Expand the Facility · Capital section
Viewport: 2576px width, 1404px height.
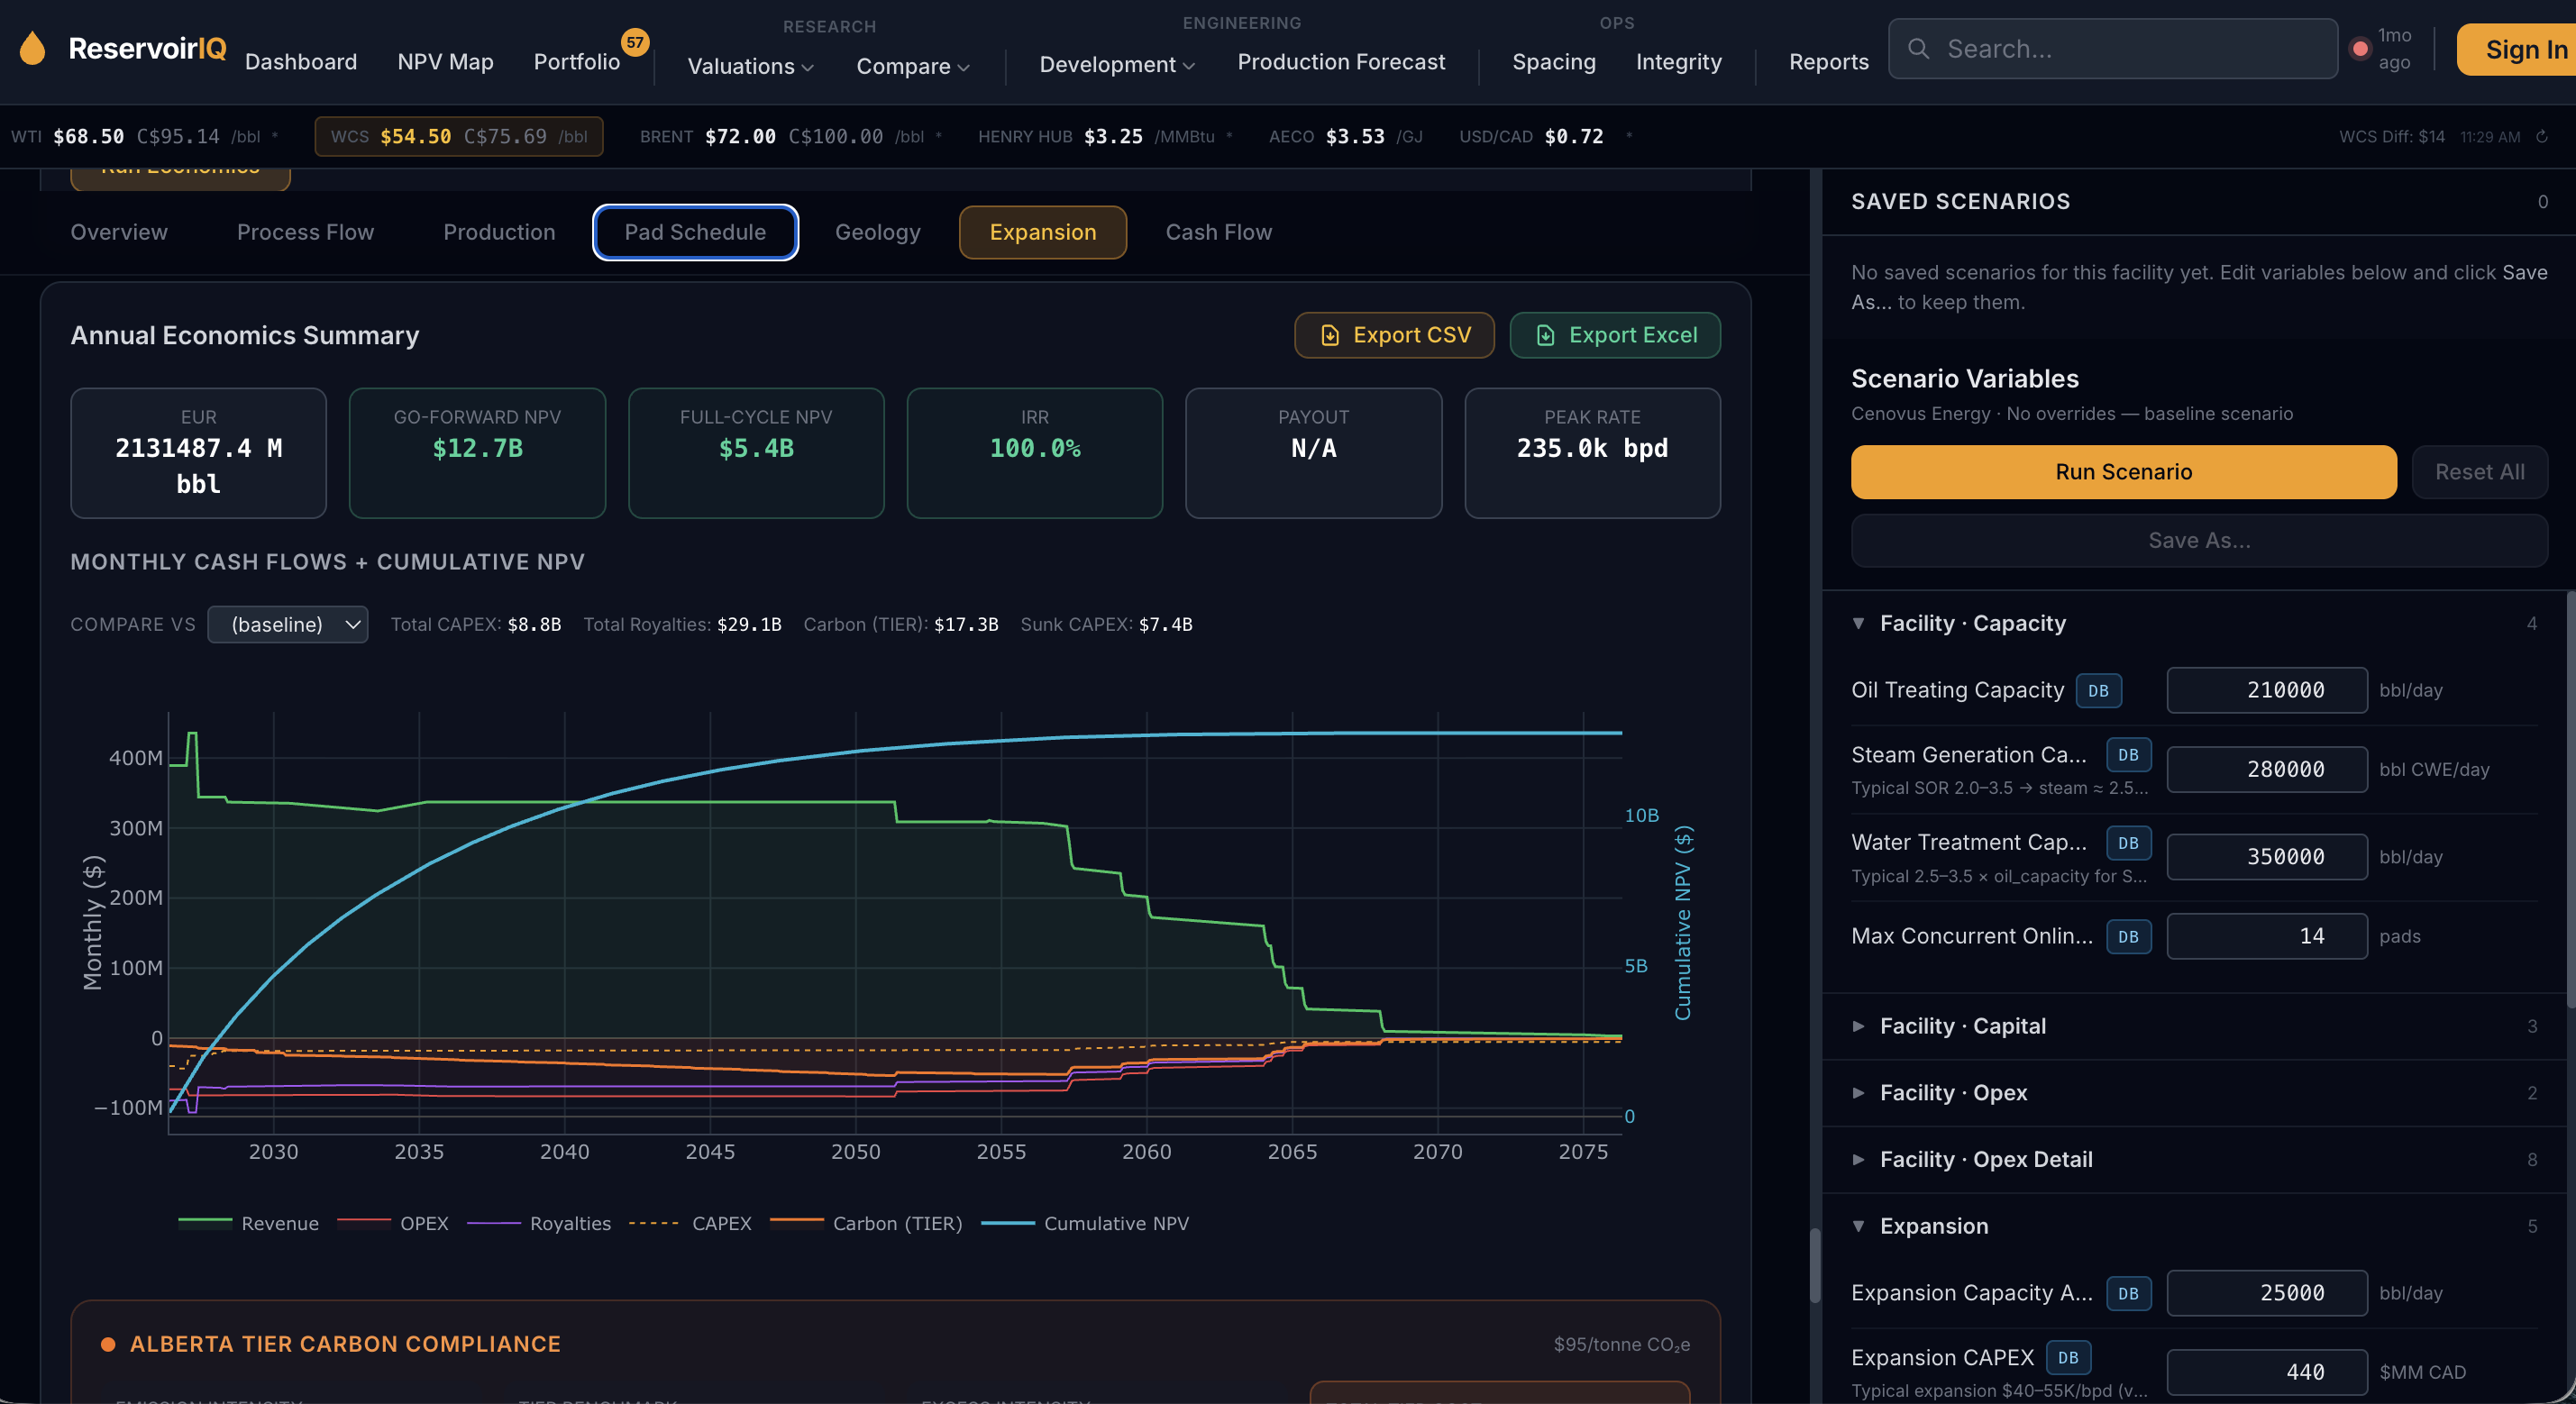pyautogui.click(x=2194, y=1026)
